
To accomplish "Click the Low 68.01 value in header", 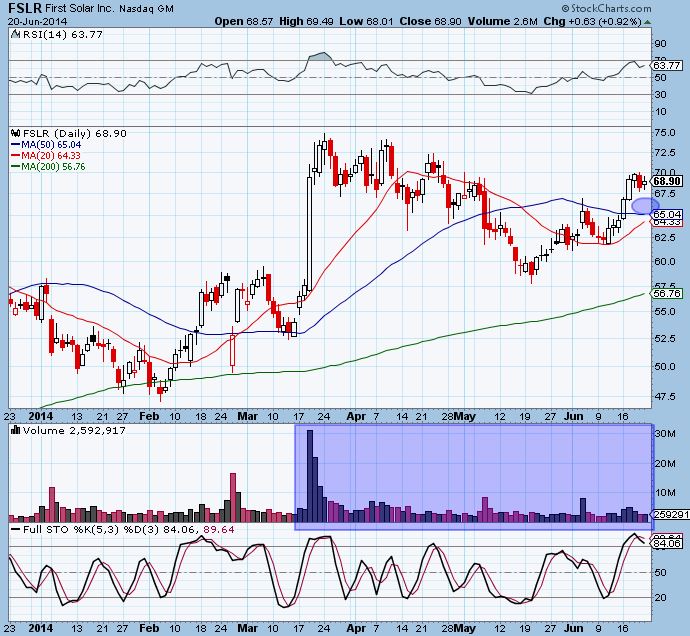I will (367, 21).
